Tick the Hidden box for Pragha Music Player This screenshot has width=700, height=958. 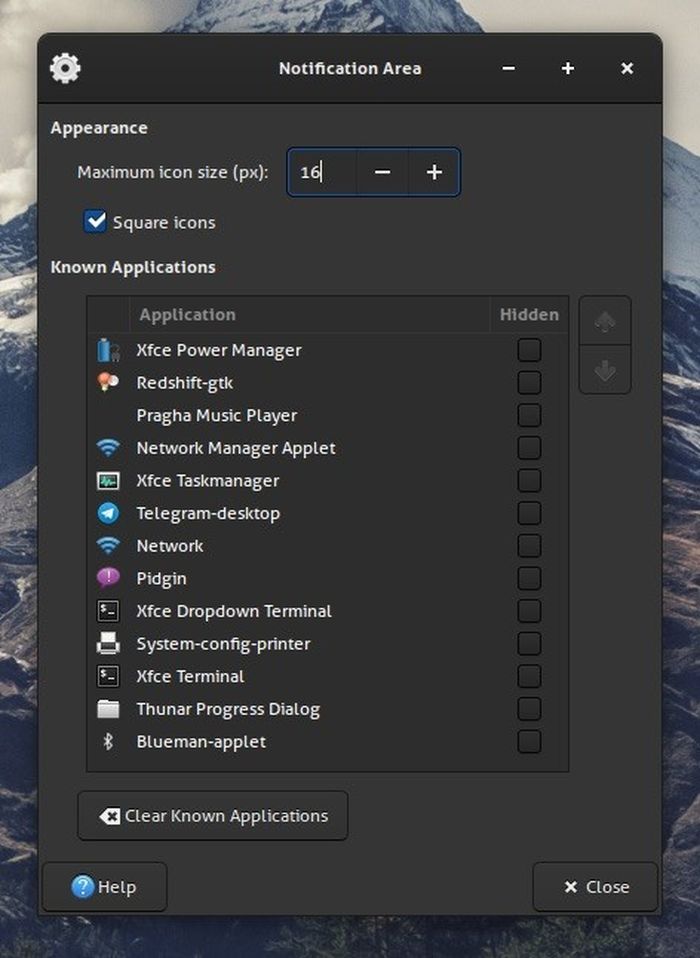coord(529,415)
